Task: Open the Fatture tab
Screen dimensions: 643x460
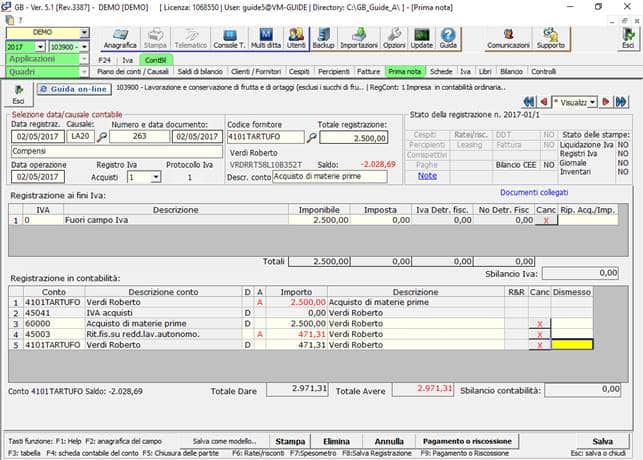Action: click(x=369, y=72)
